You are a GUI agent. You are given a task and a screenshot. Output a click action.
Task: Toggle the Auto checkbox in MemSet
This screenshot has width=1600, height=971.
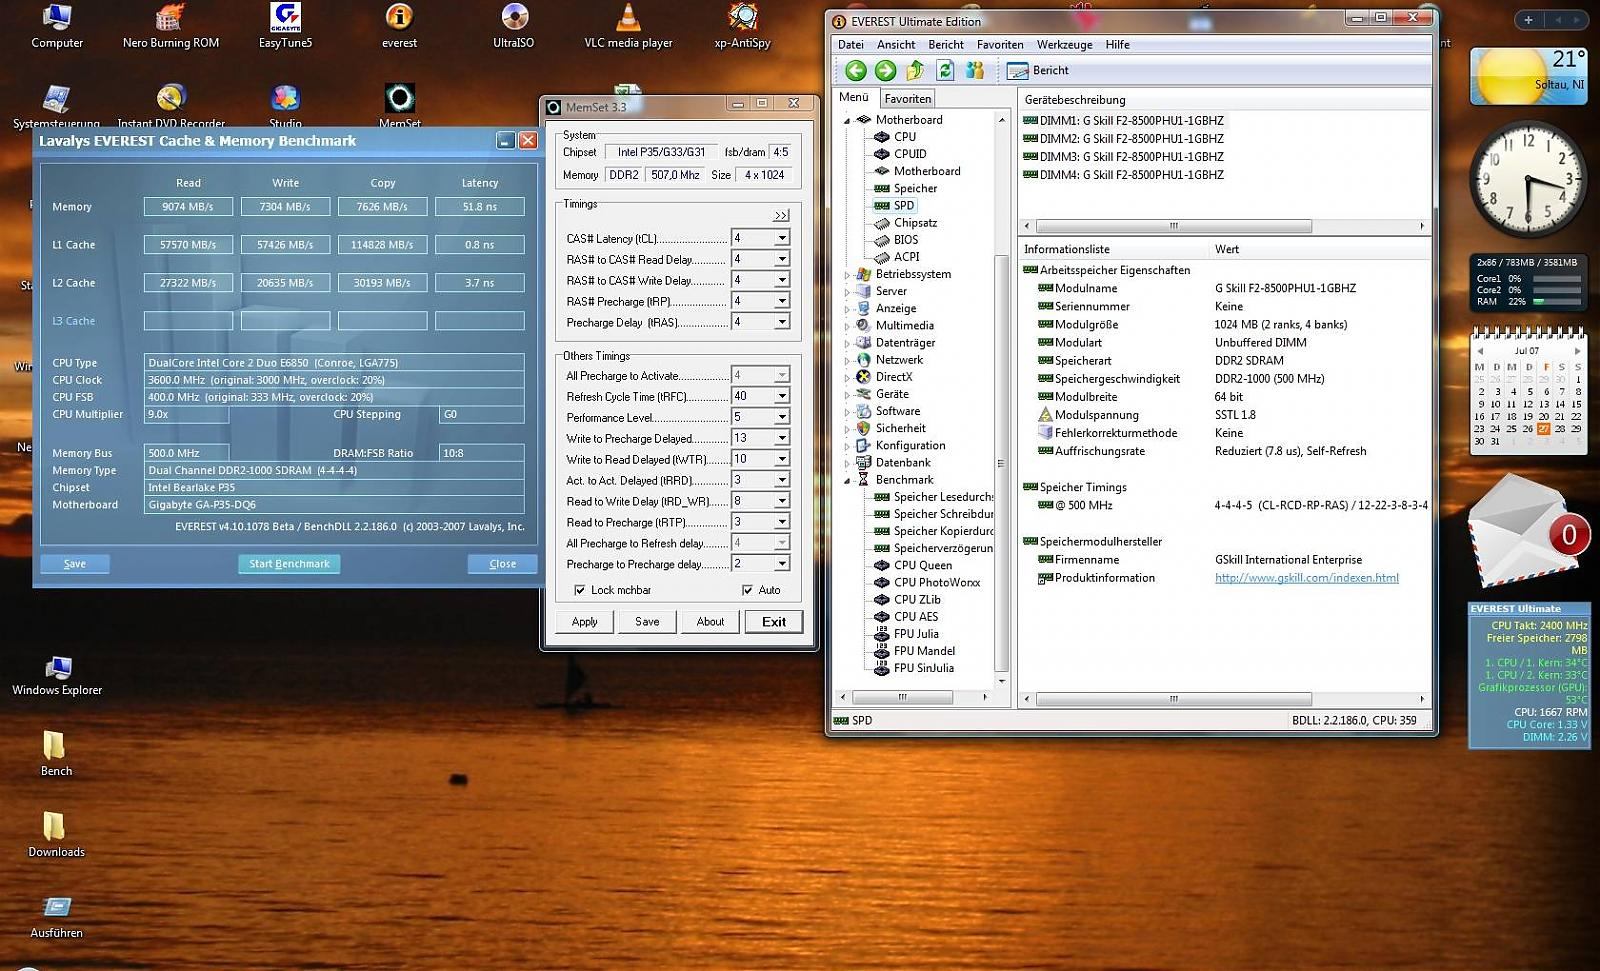(747, 590)
